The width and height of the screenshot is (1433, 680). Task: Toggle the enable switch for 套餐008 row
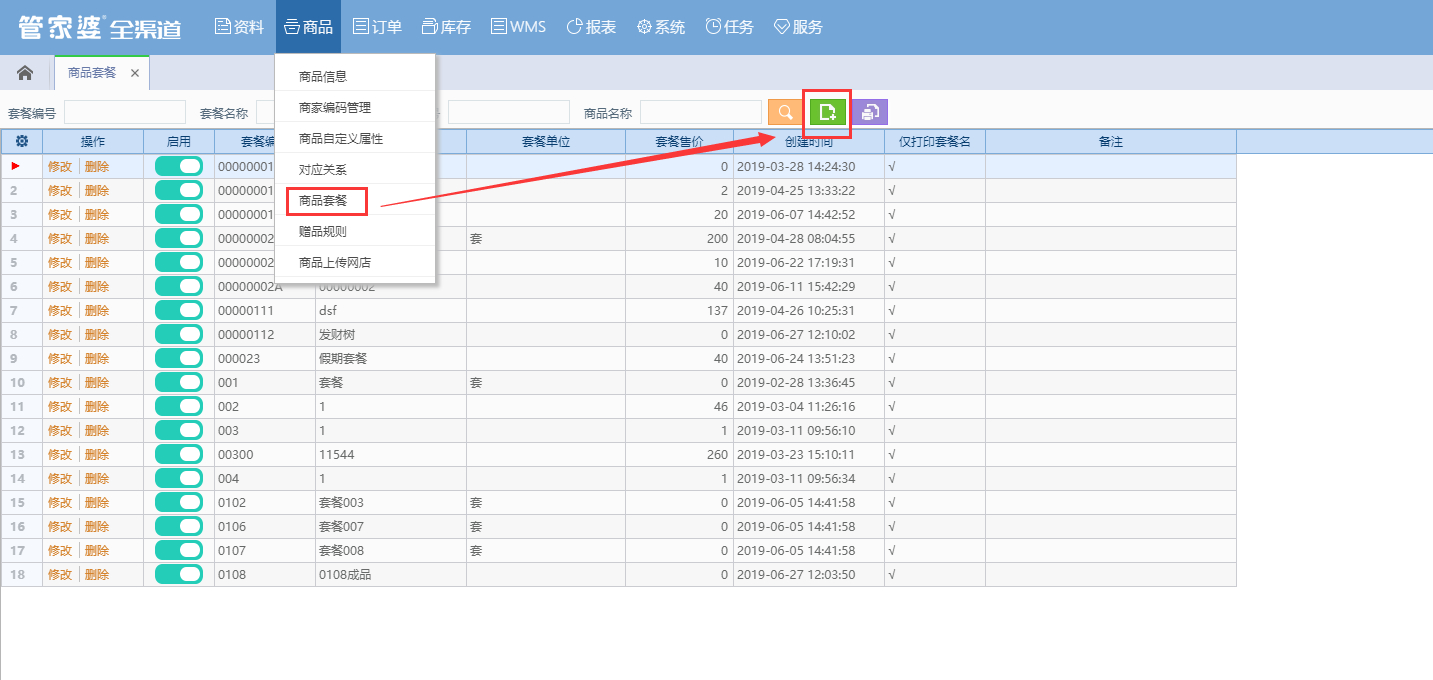(x=179, y=550)
